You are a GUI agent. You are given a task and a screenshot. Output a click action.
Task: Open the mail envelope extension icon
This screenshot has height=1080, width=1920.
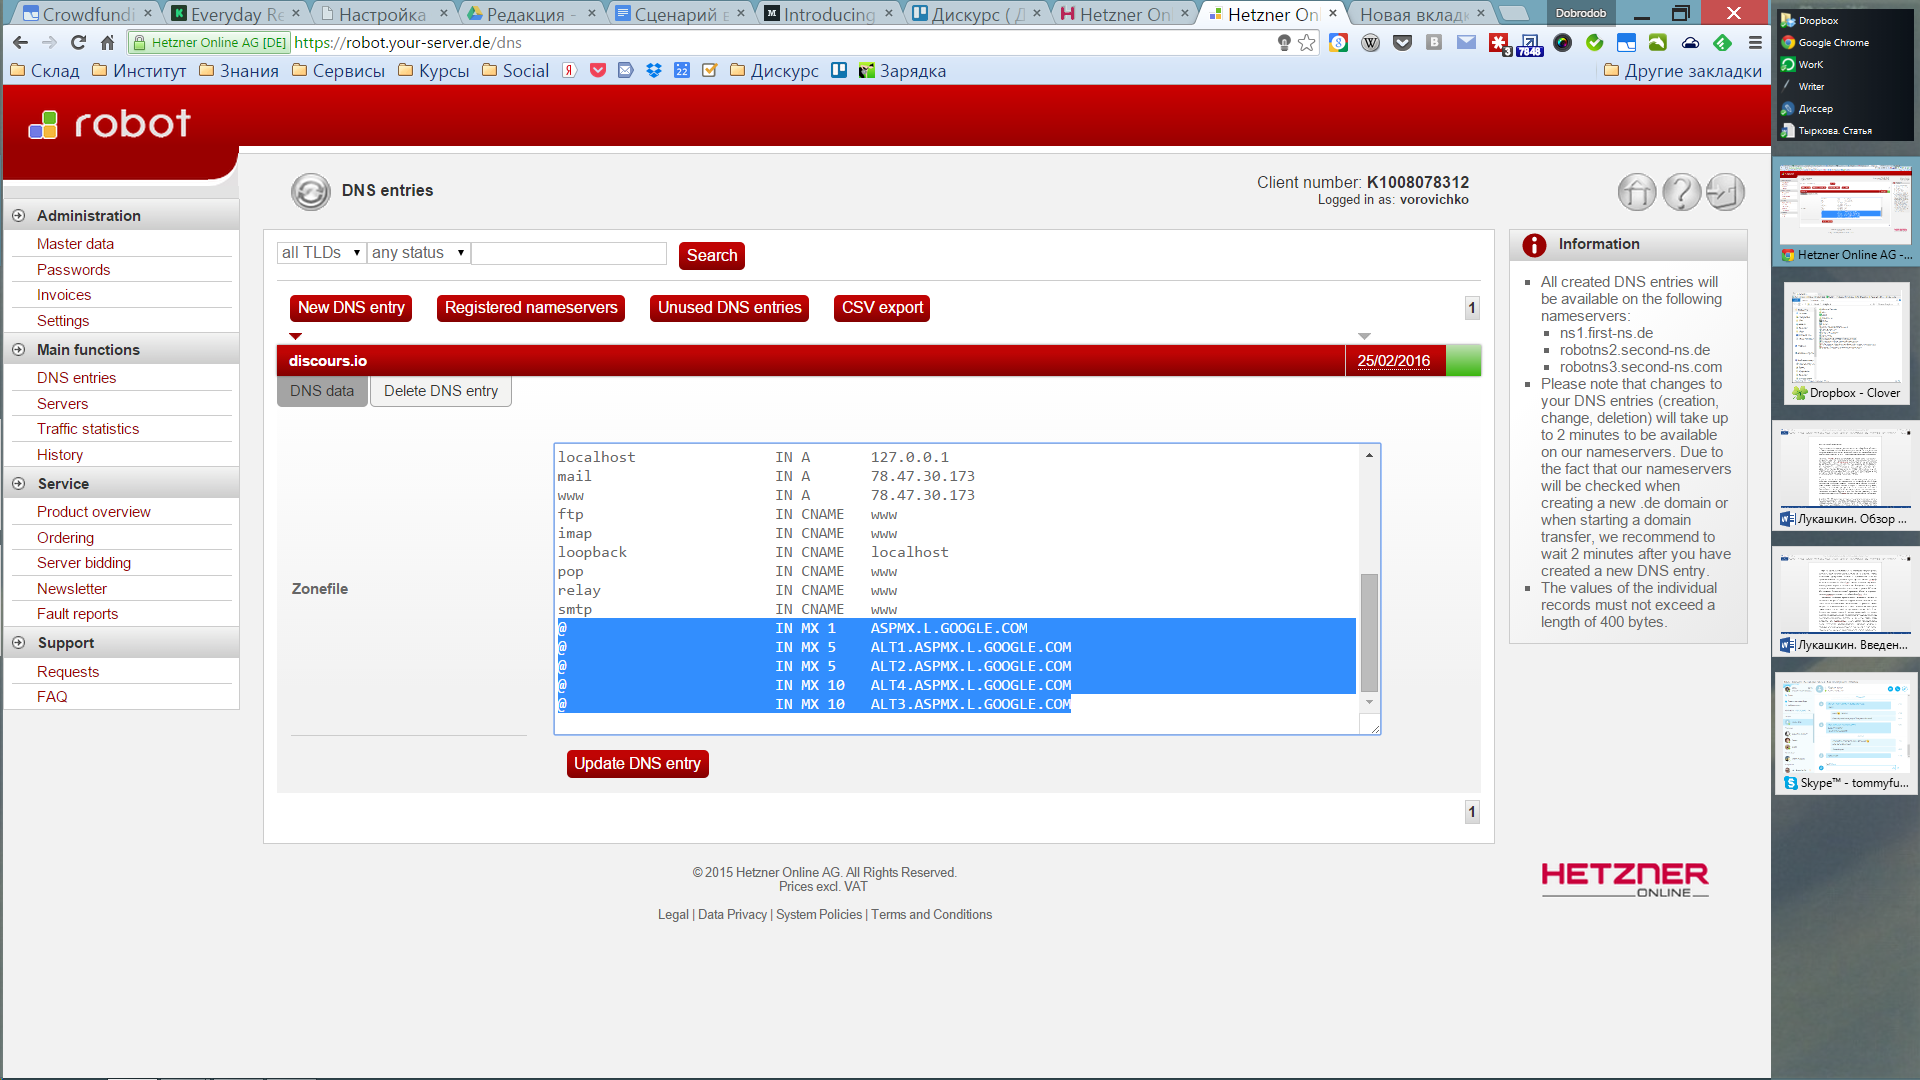[1467, 43]
